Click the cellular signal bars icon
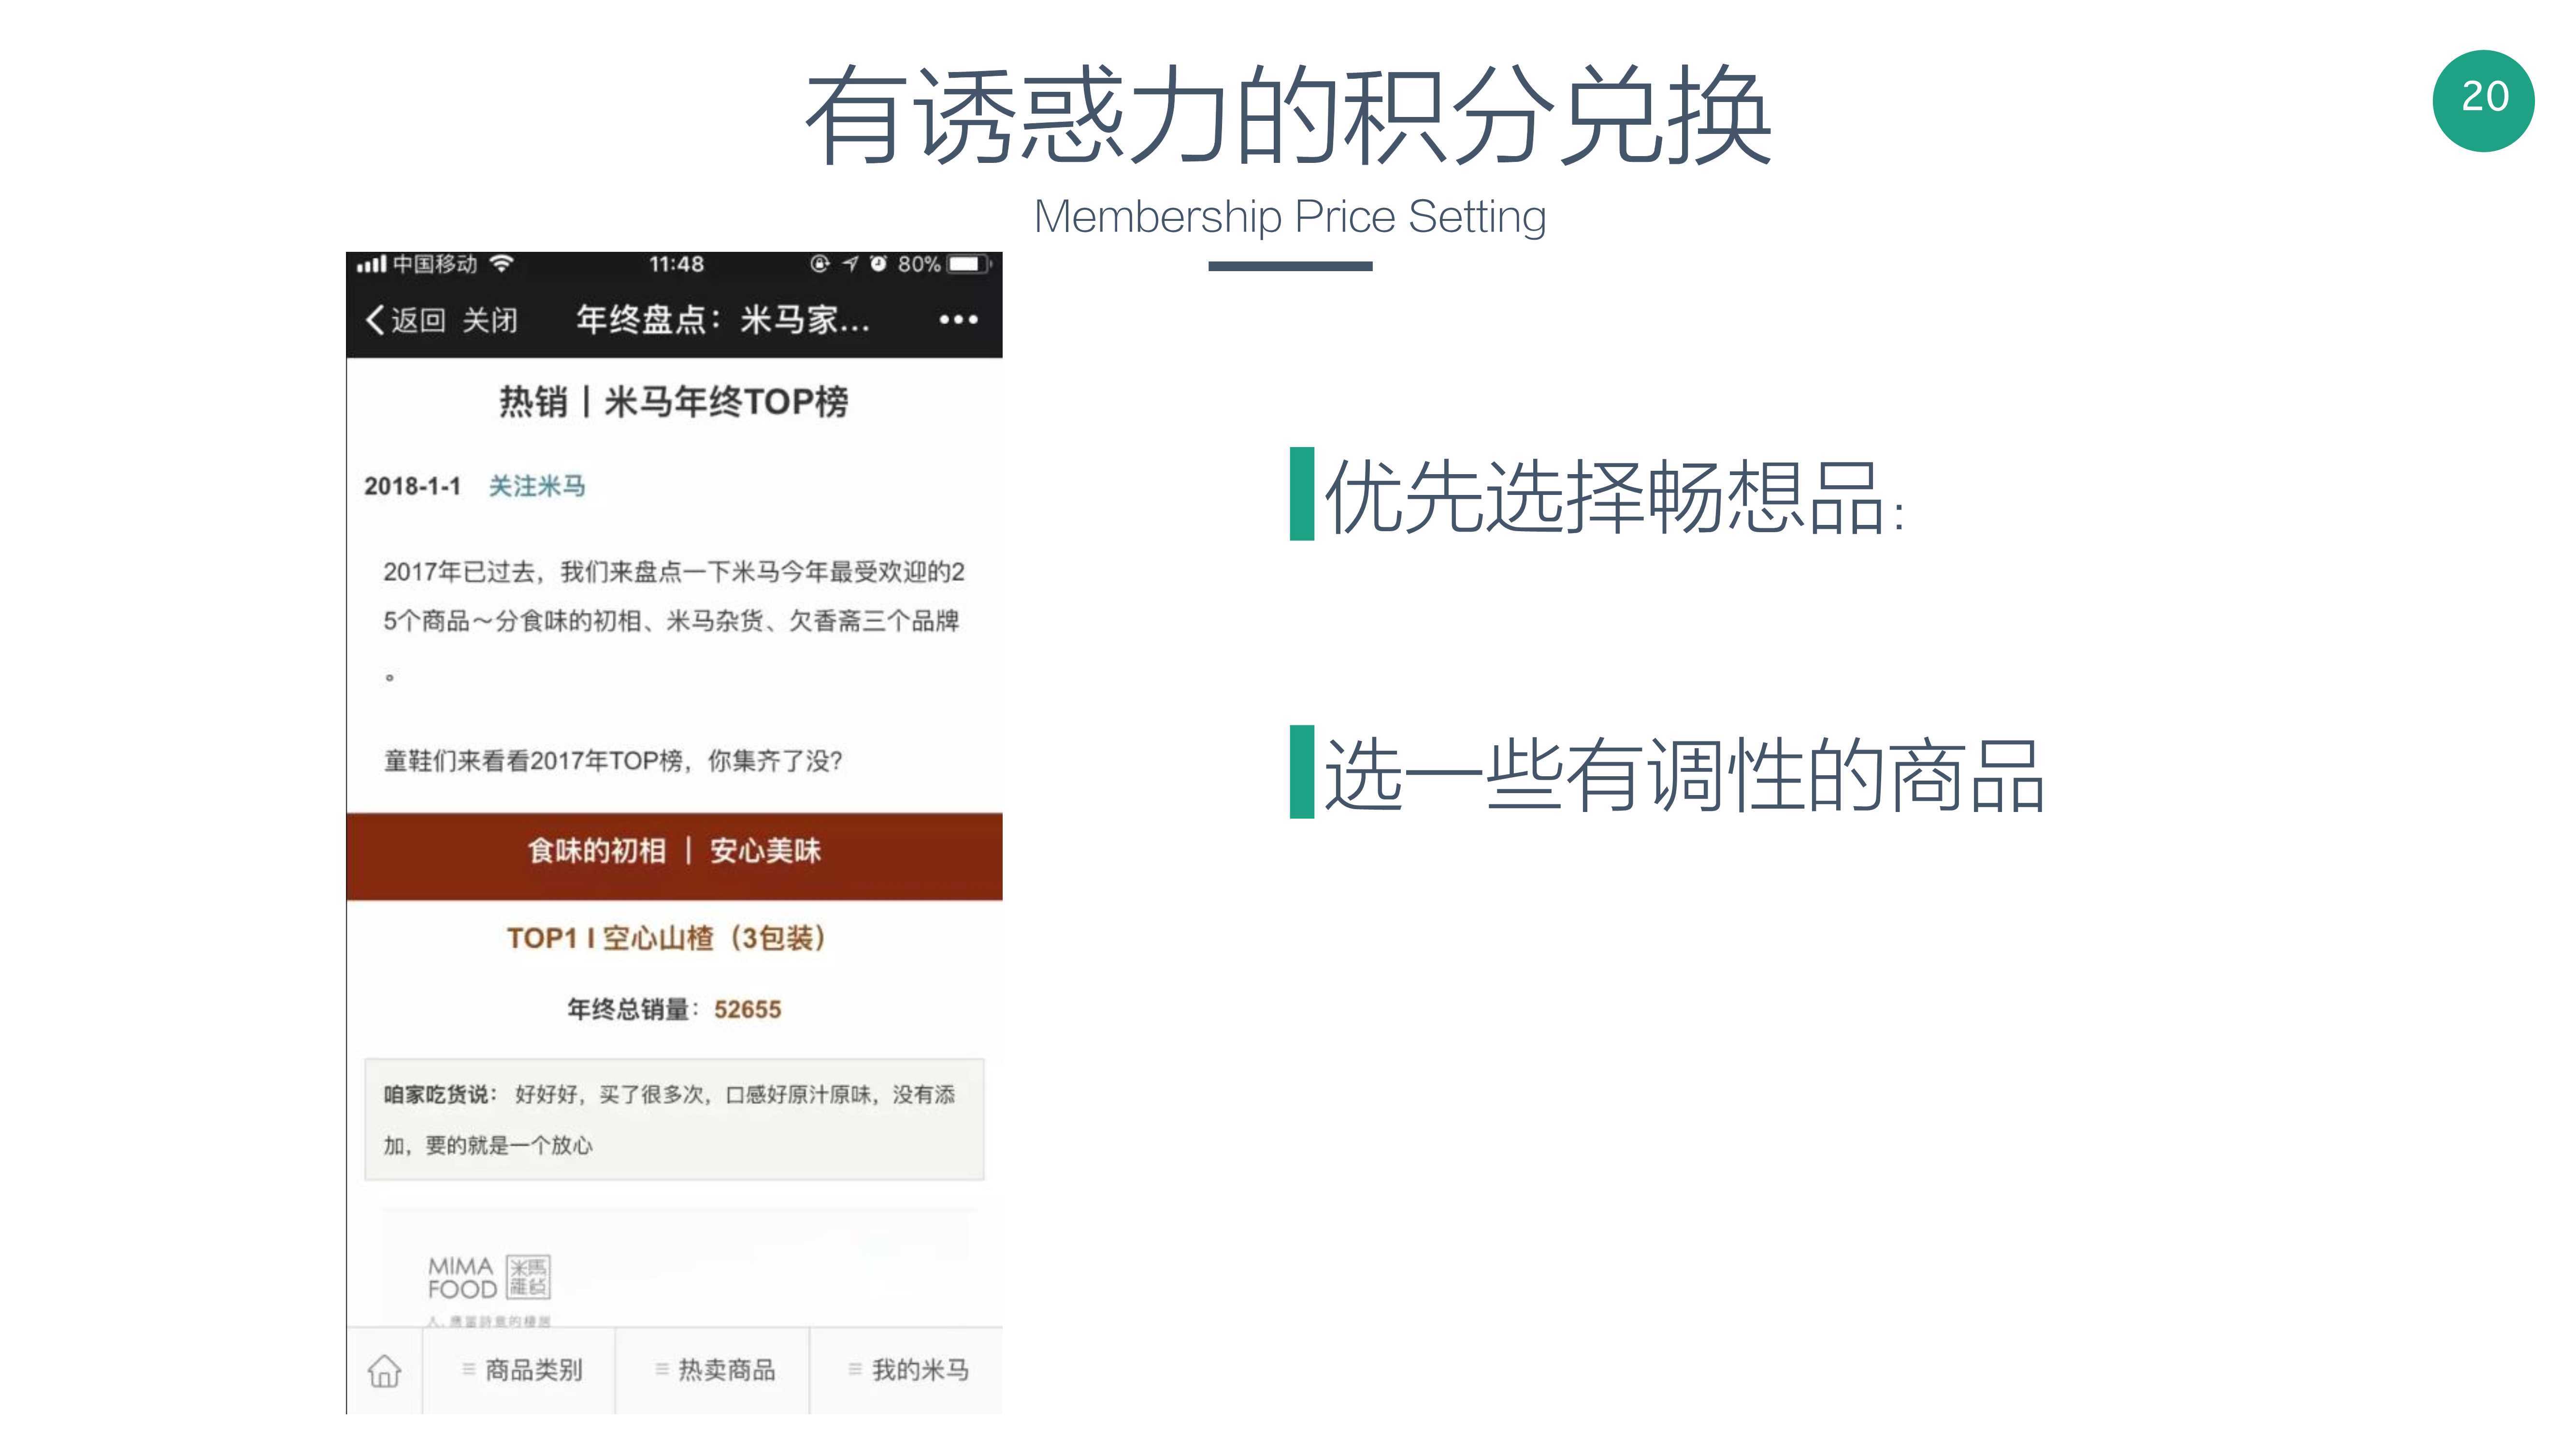 tap(371, 264)
